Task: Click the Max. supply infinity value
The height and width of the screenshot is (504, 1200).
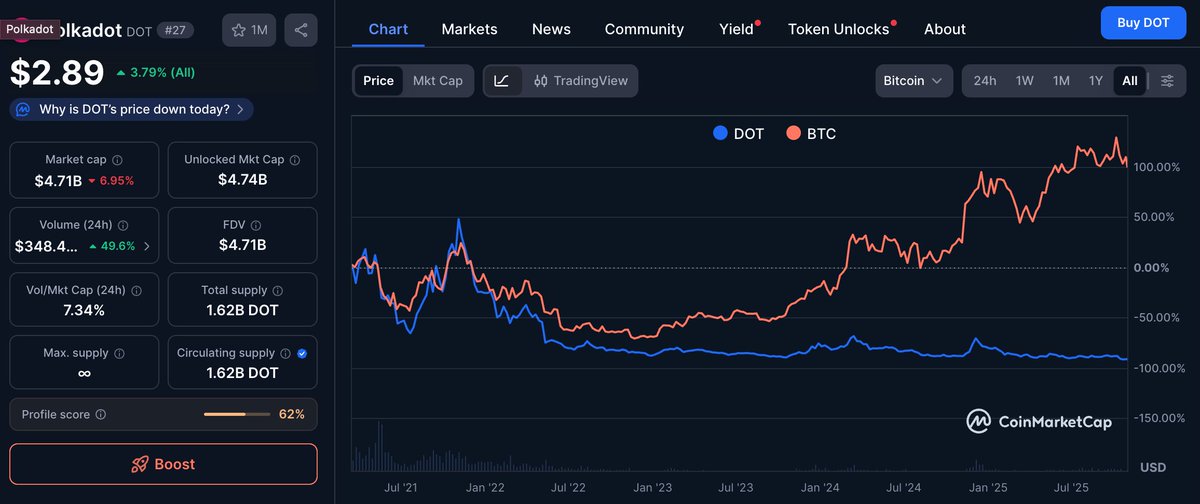Action: 84,373
